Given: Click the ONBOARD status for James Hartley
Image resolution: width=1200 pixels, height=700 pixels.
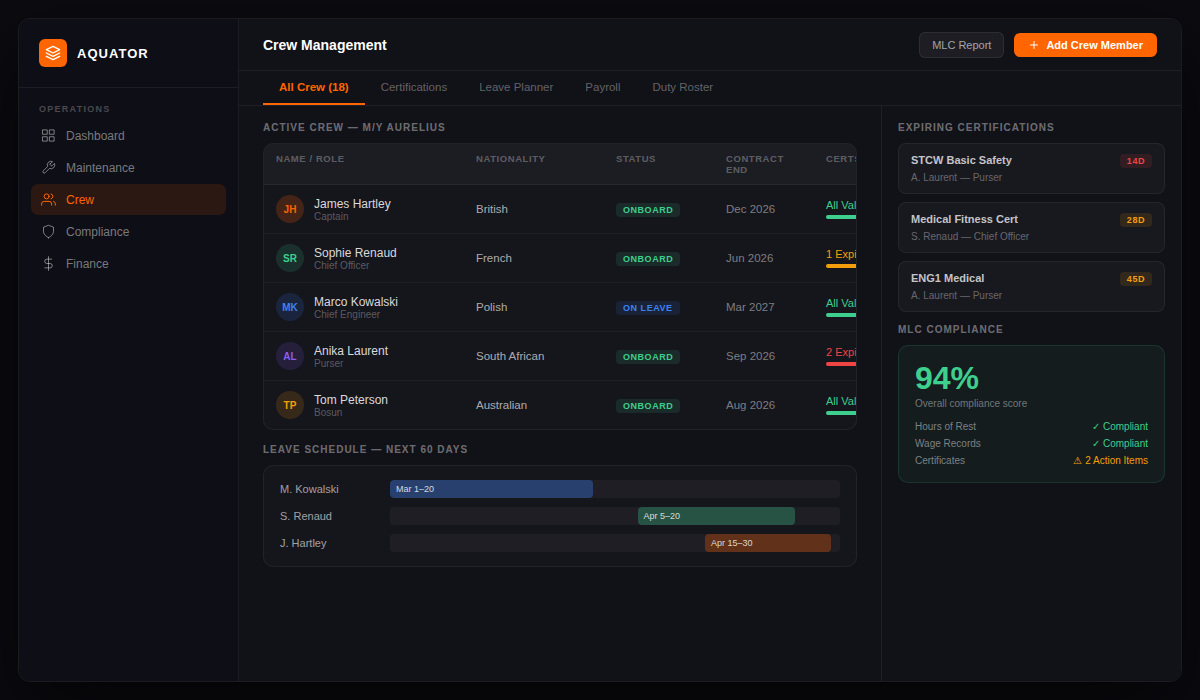Looking at the screenshot, I should [648, 210].
